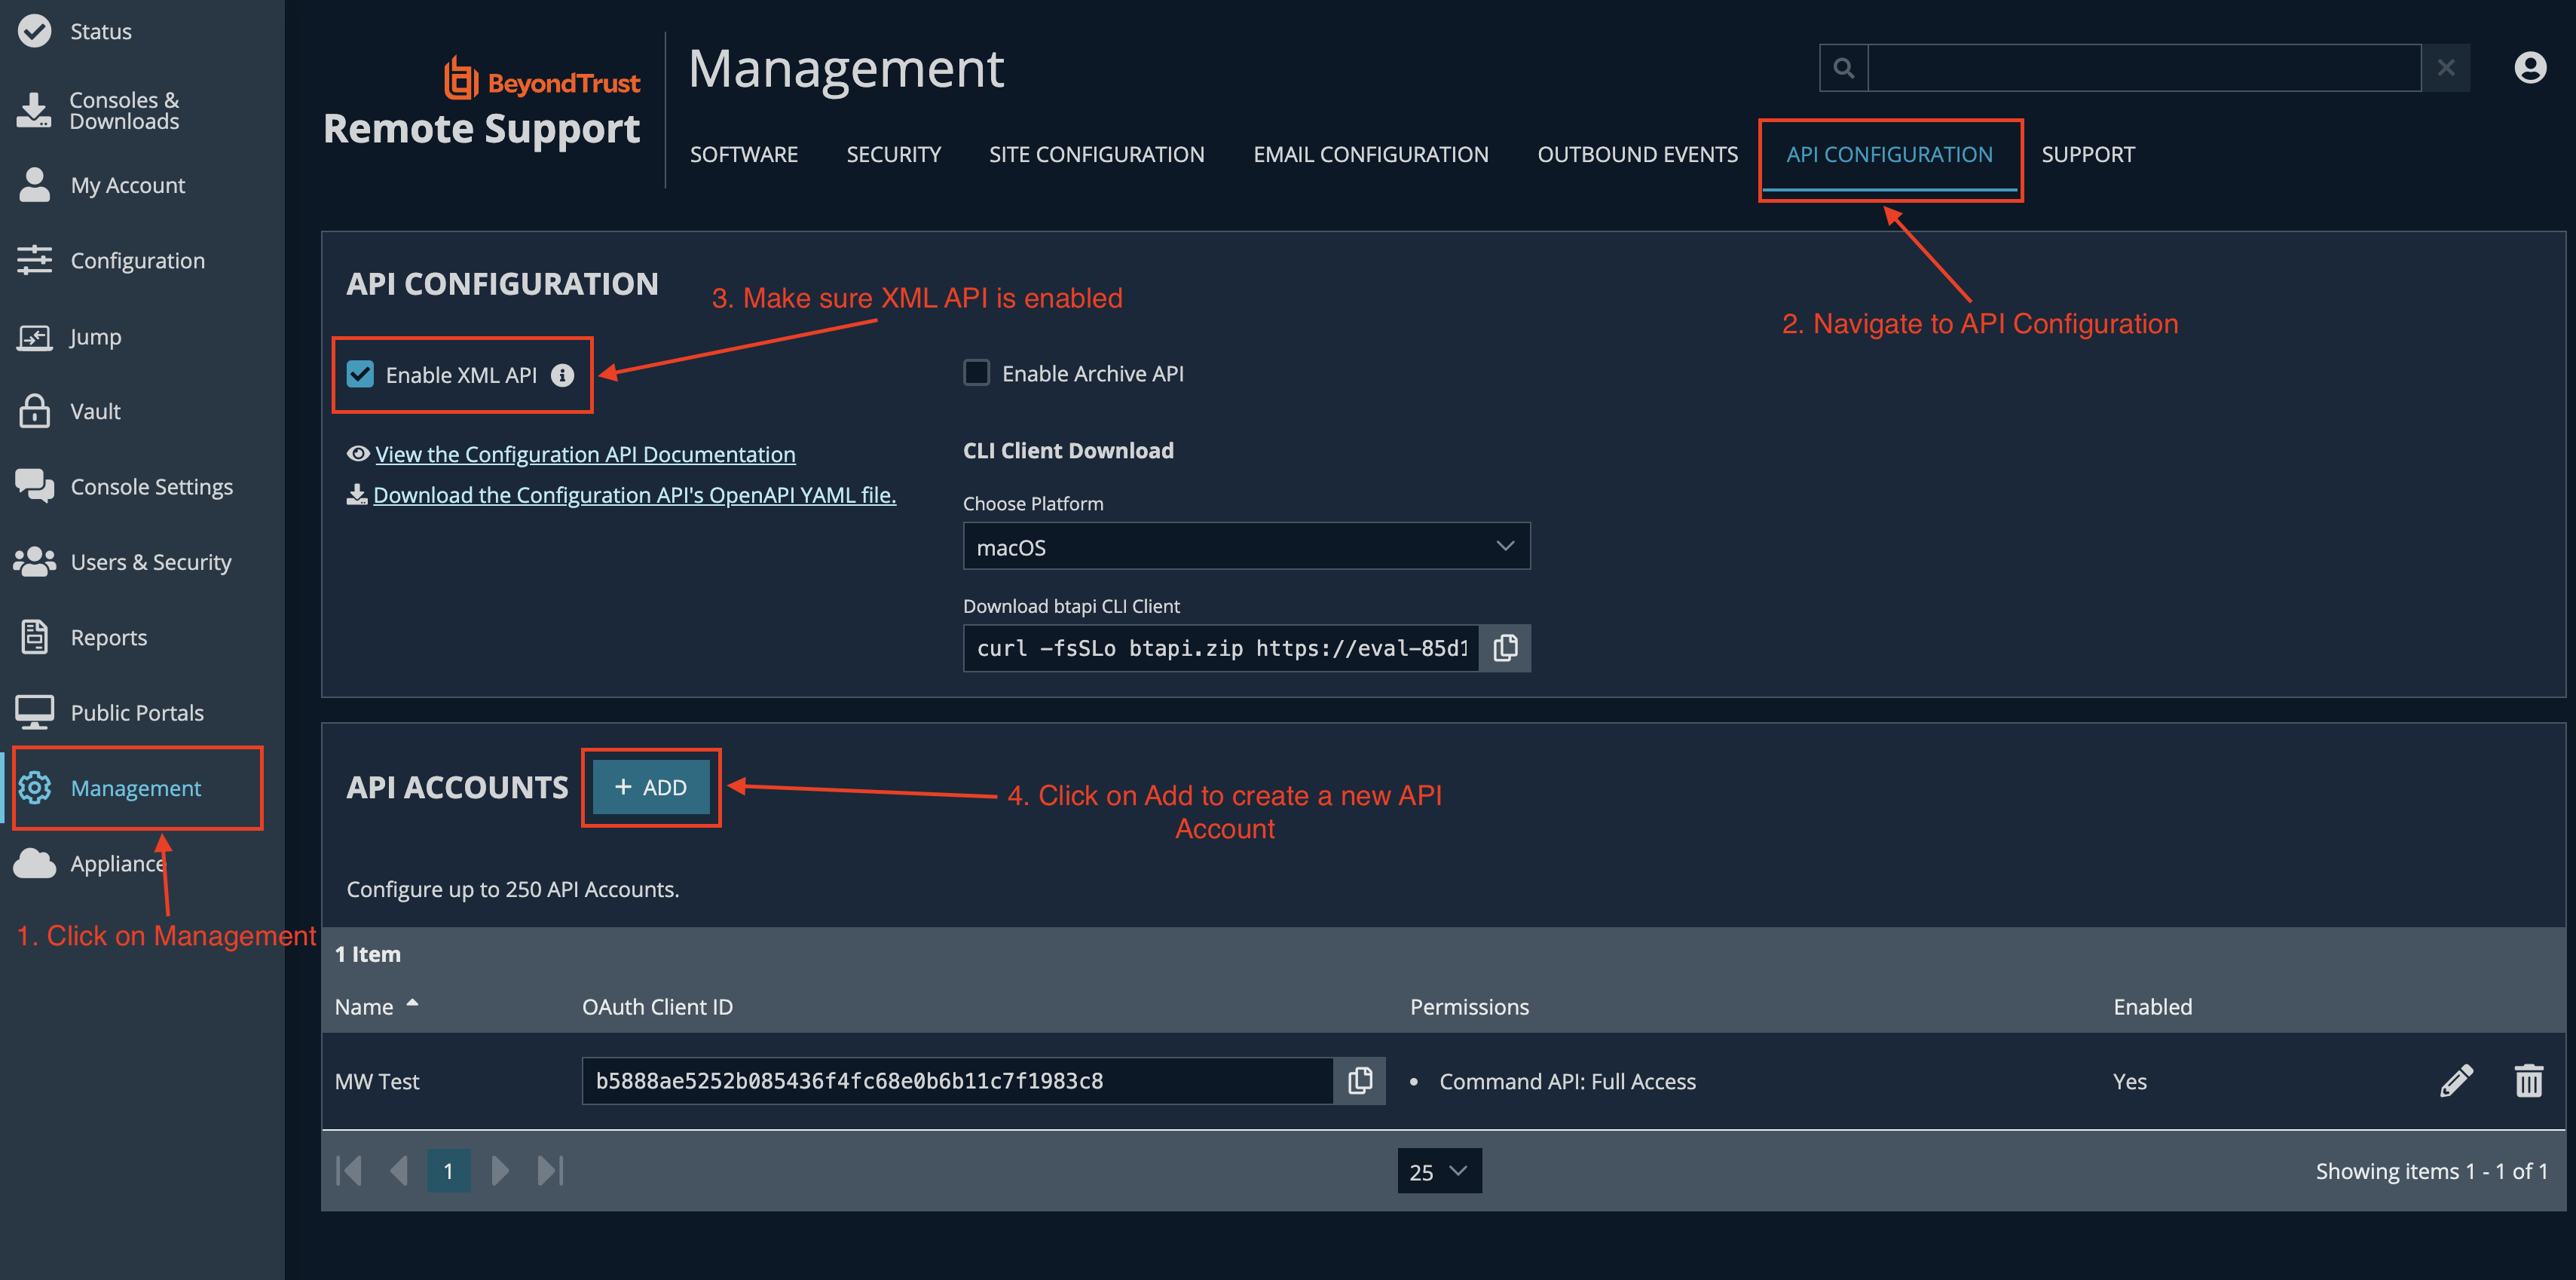Go to next page of API accounts
The height and width of the screenshot is (1280, 2576).
click(500, 1170)
